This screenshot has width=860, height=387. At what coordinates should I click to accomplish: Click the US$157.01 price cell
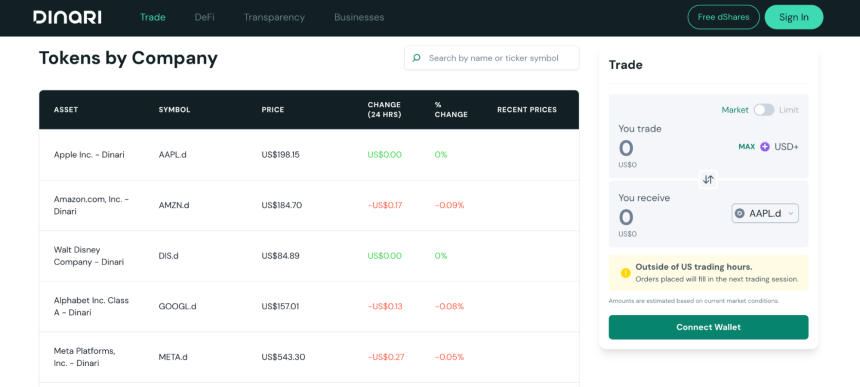click(x=280, y=306)
